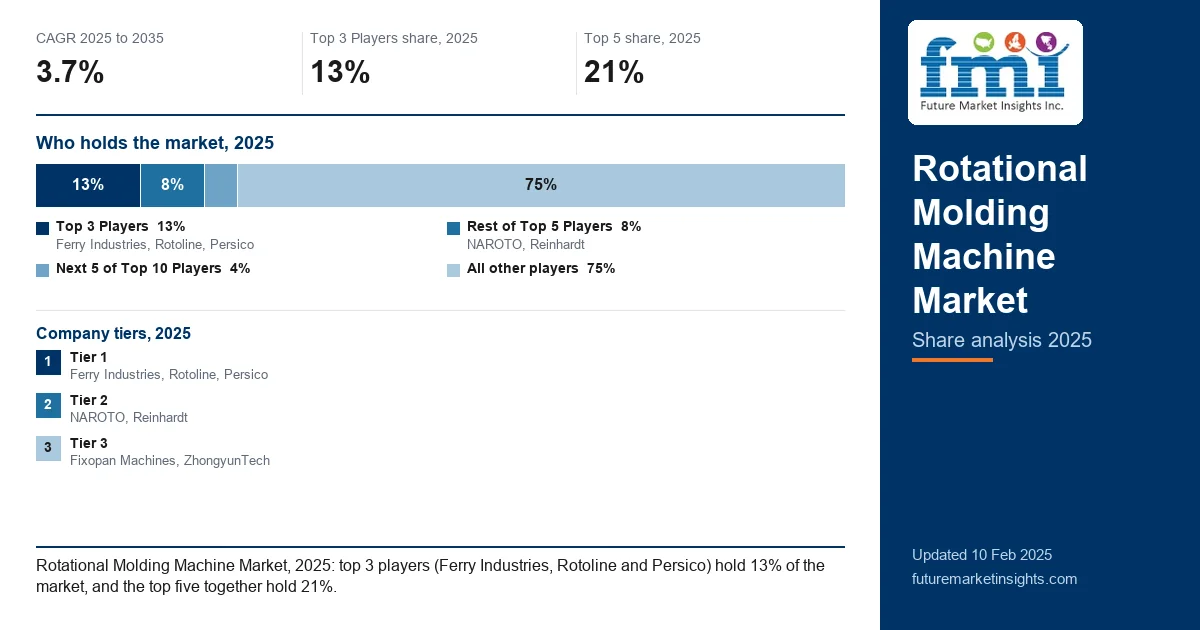
Task: Click the All other players legend square
Action: (x=453, y=270)
